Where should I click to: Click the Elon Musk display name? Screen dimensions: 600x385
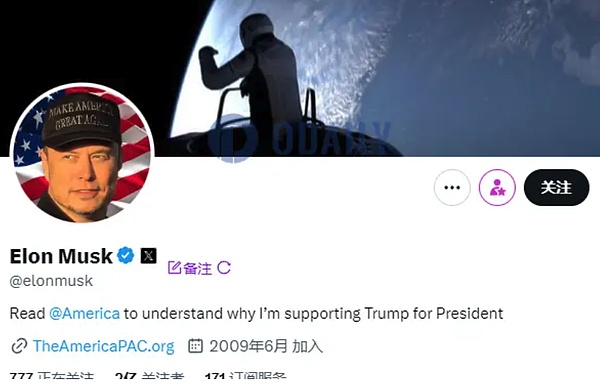(x=61, y=256)
